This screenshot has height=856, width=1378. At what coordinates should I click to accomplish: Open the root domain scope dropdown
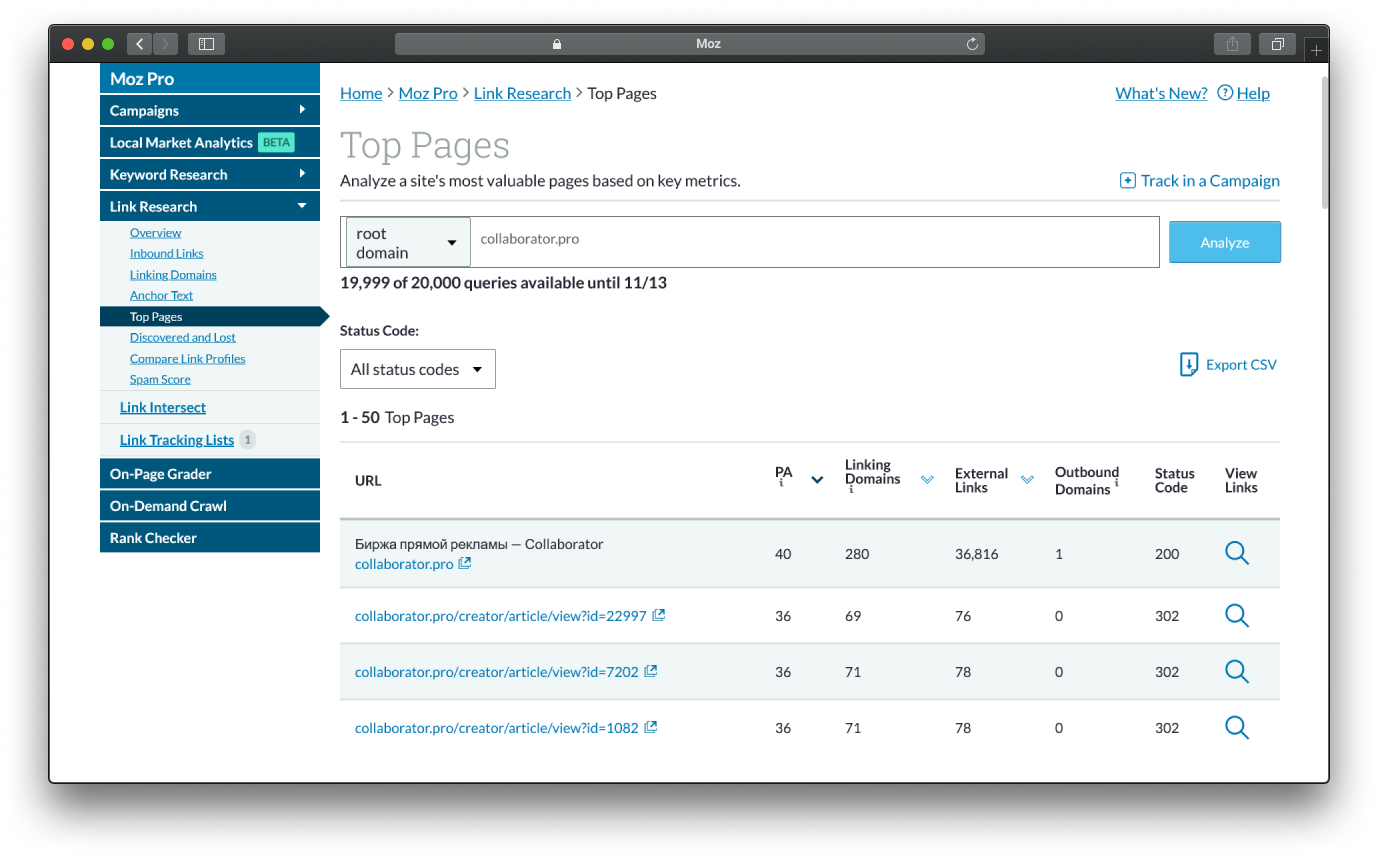[408, 242]
